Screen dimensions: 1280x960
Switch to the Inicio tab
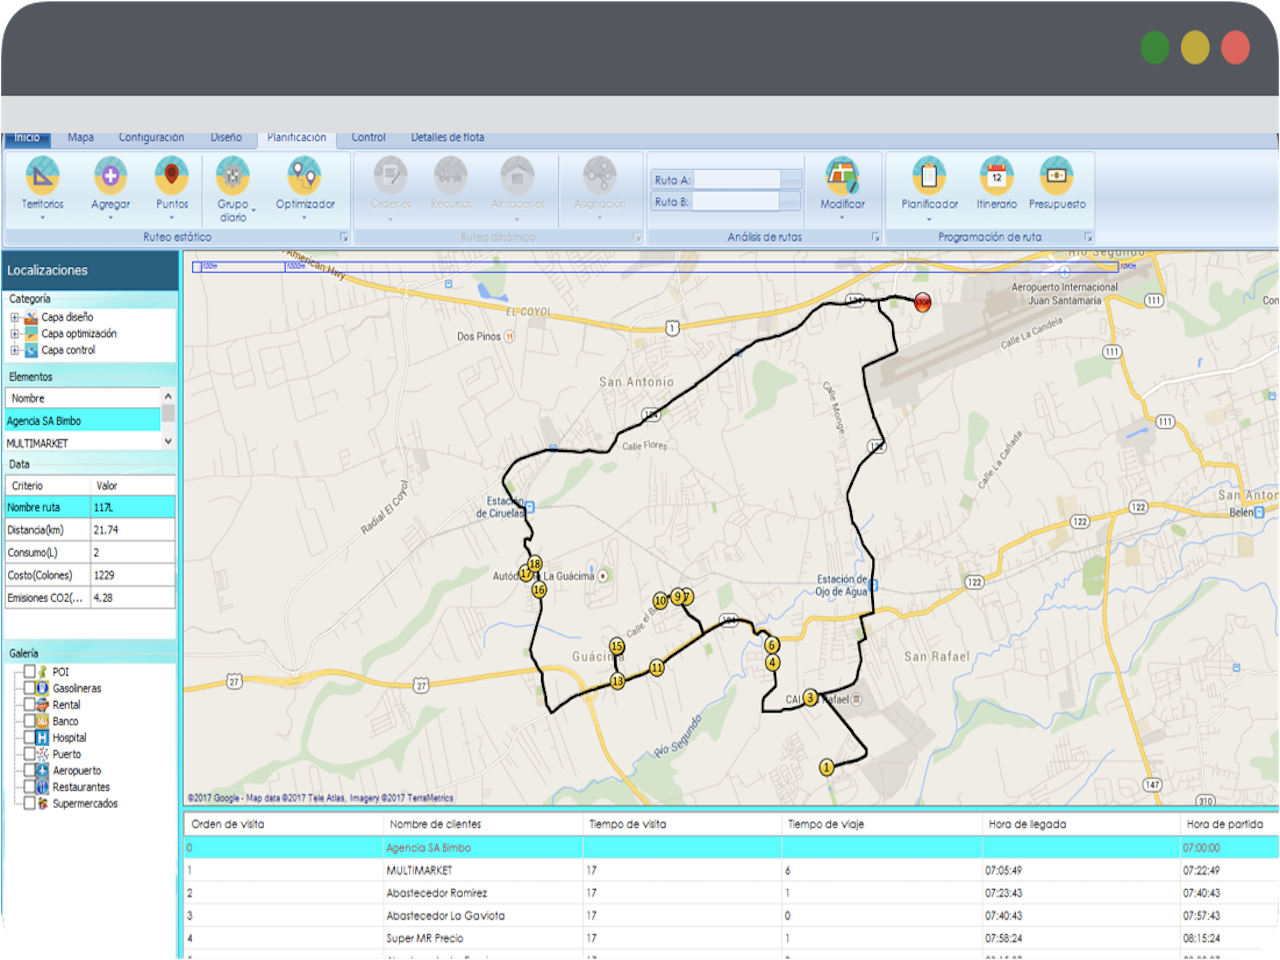(x=27, y=138)
